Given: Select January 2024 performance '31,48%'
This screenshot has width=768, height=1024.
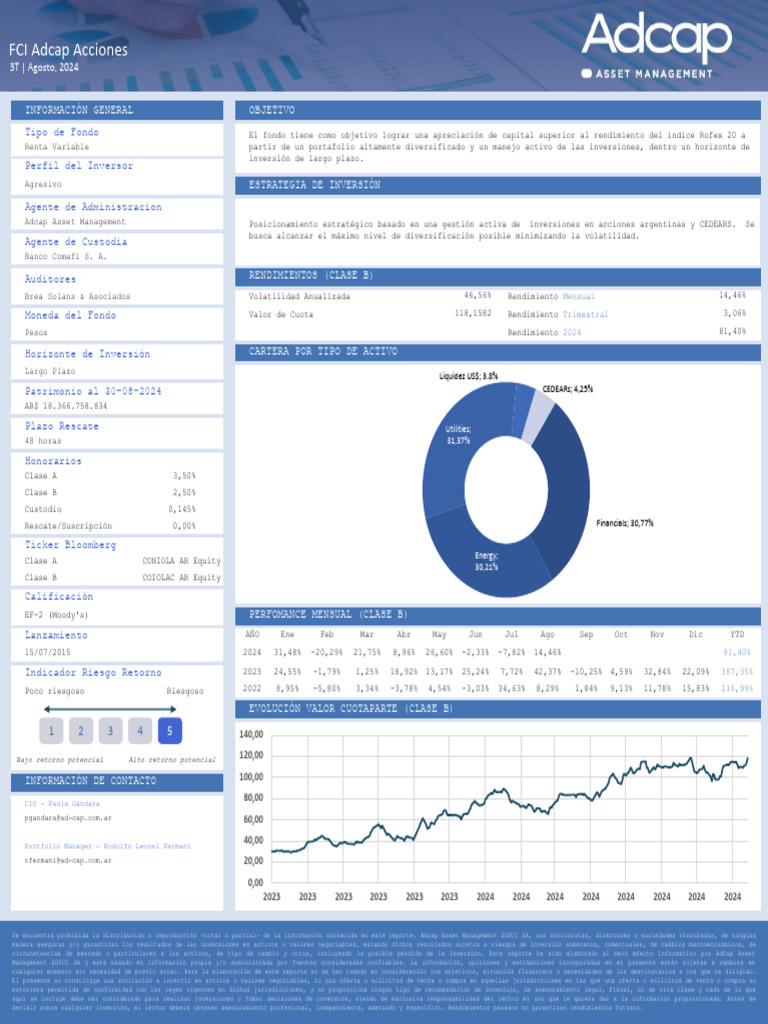Looking at the screenshot, I should [x=287, y=652].
